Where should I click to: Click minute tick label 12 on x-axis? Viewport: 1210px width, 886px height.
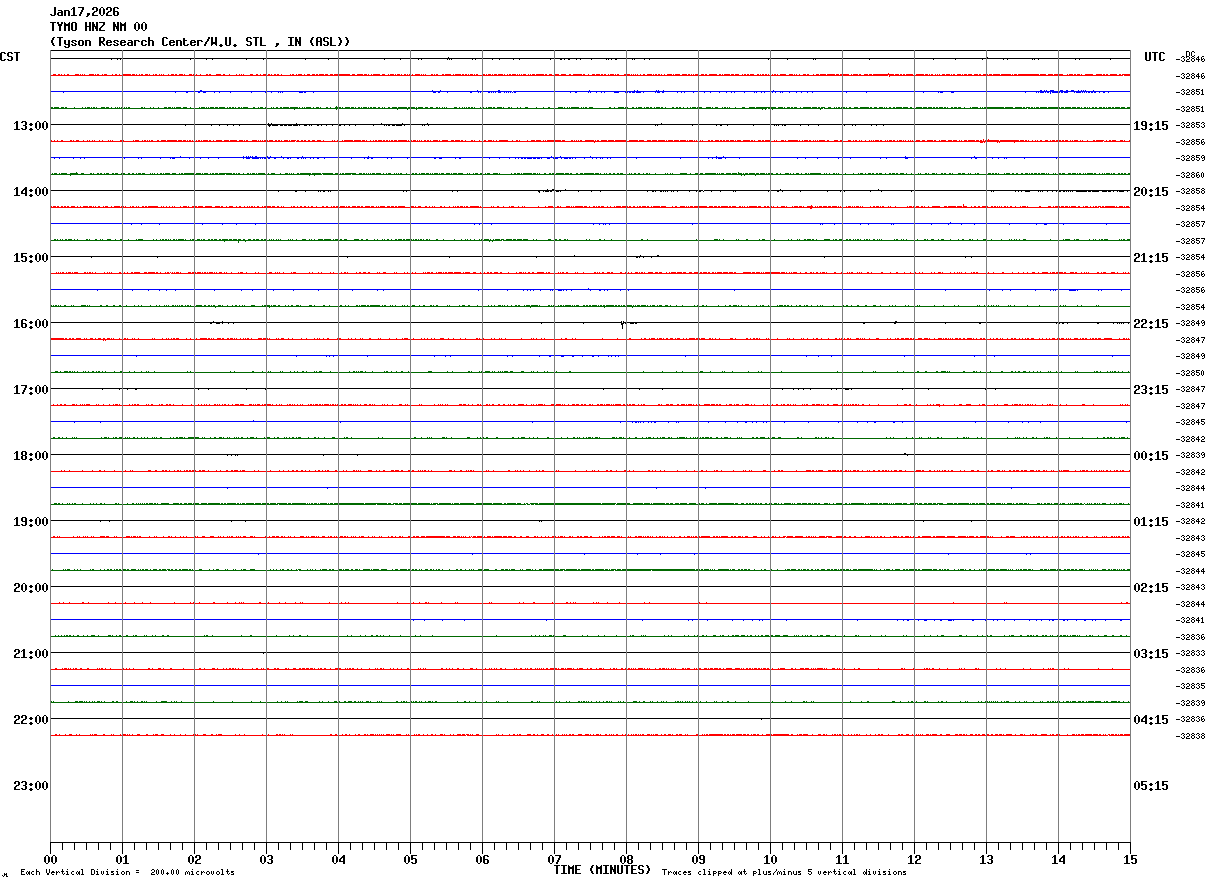[x=914, y=860]
